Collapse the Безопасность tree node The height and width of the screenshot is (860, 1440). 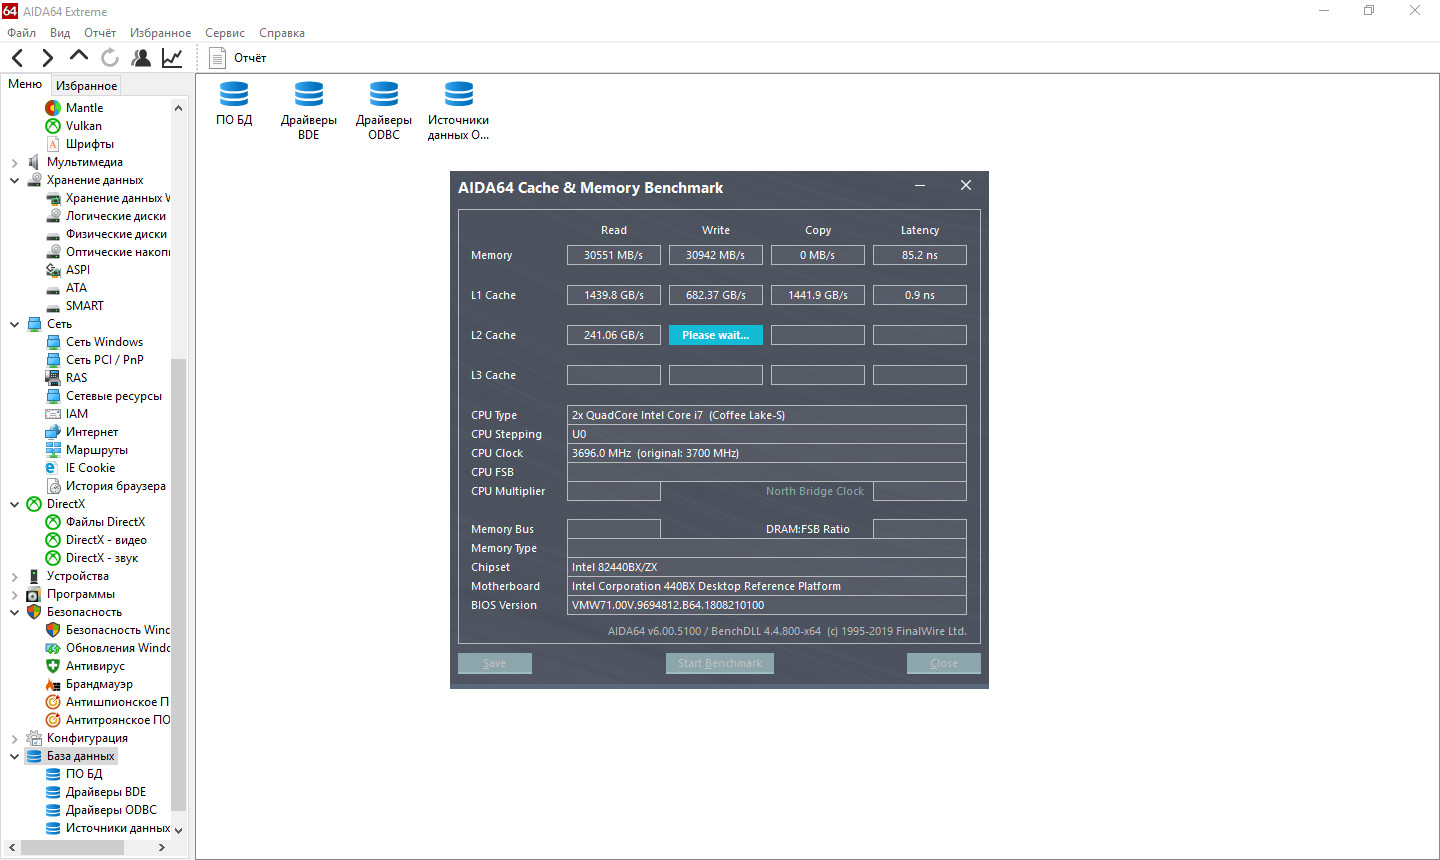[14, 612]
